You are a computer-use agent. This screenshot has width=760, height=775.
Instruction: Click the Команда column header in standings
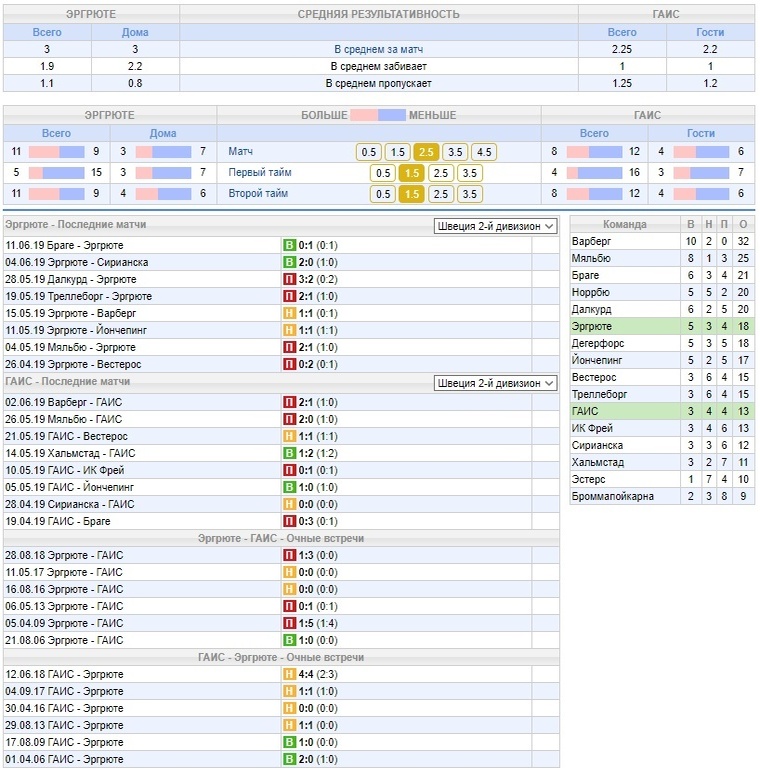625,224
